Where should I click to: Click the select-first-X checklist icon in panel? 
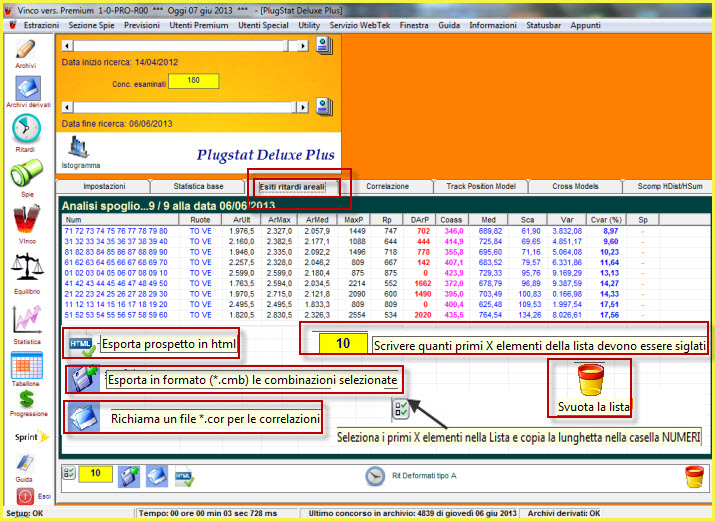(x=400, y=408)
